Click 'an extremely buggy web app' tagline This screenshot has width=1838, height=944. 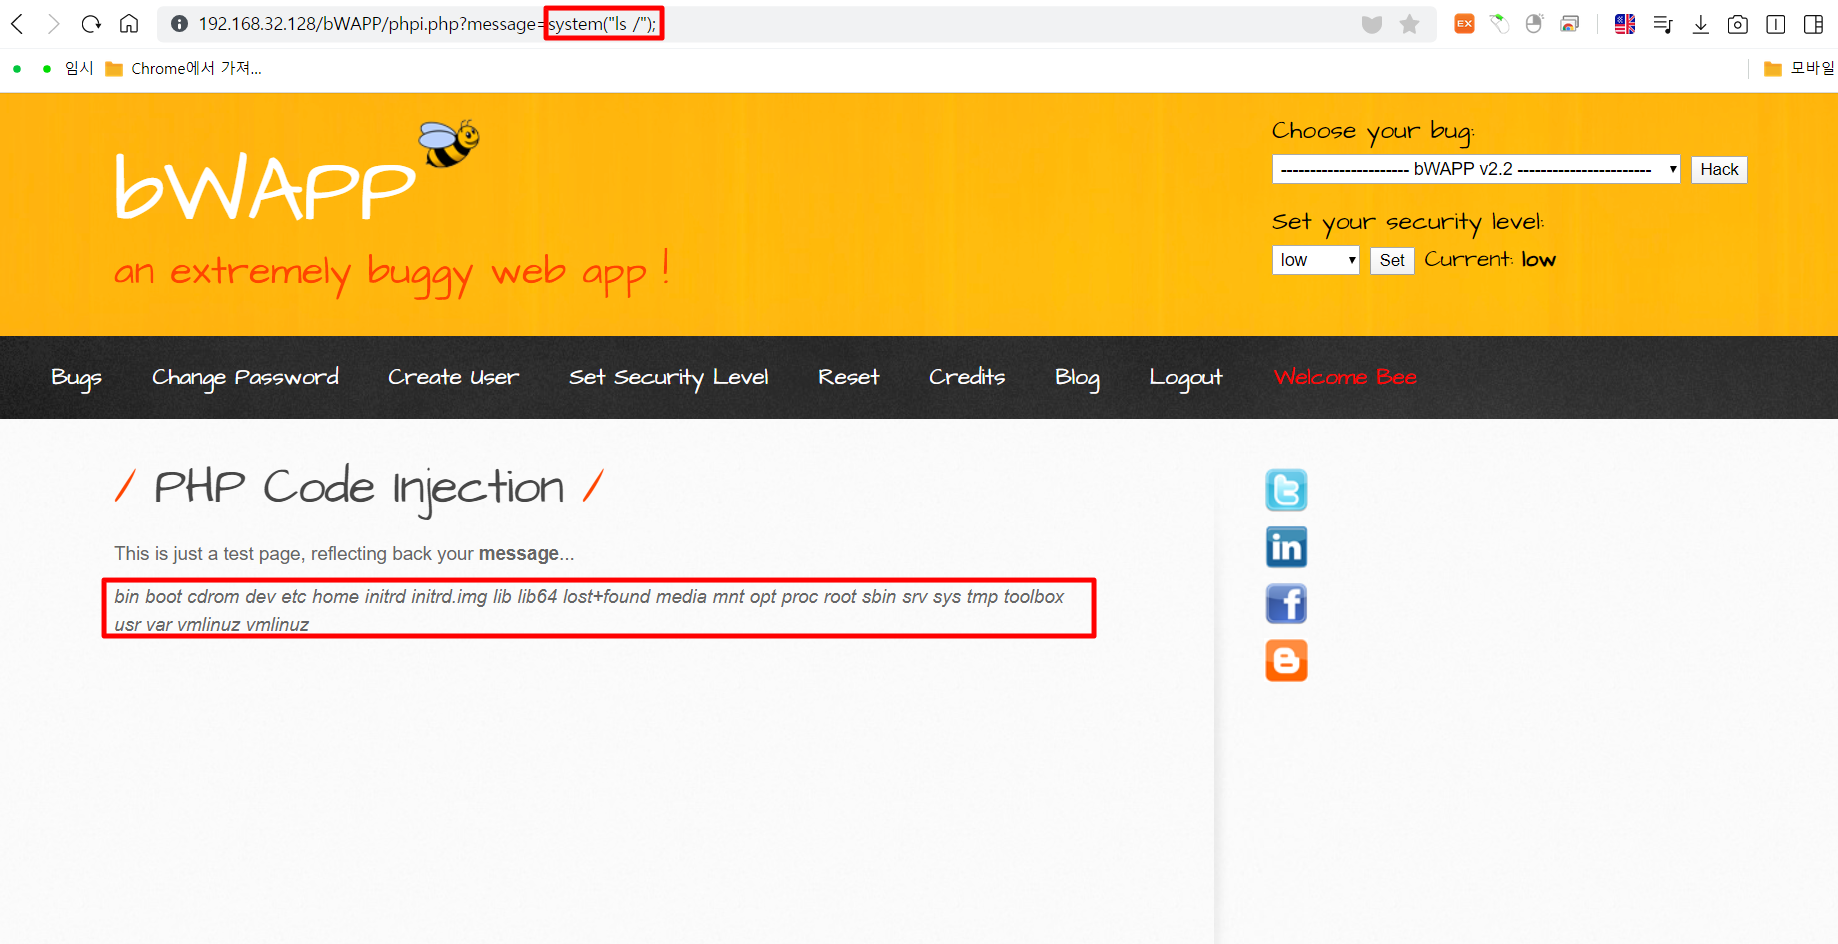(391, 272)
